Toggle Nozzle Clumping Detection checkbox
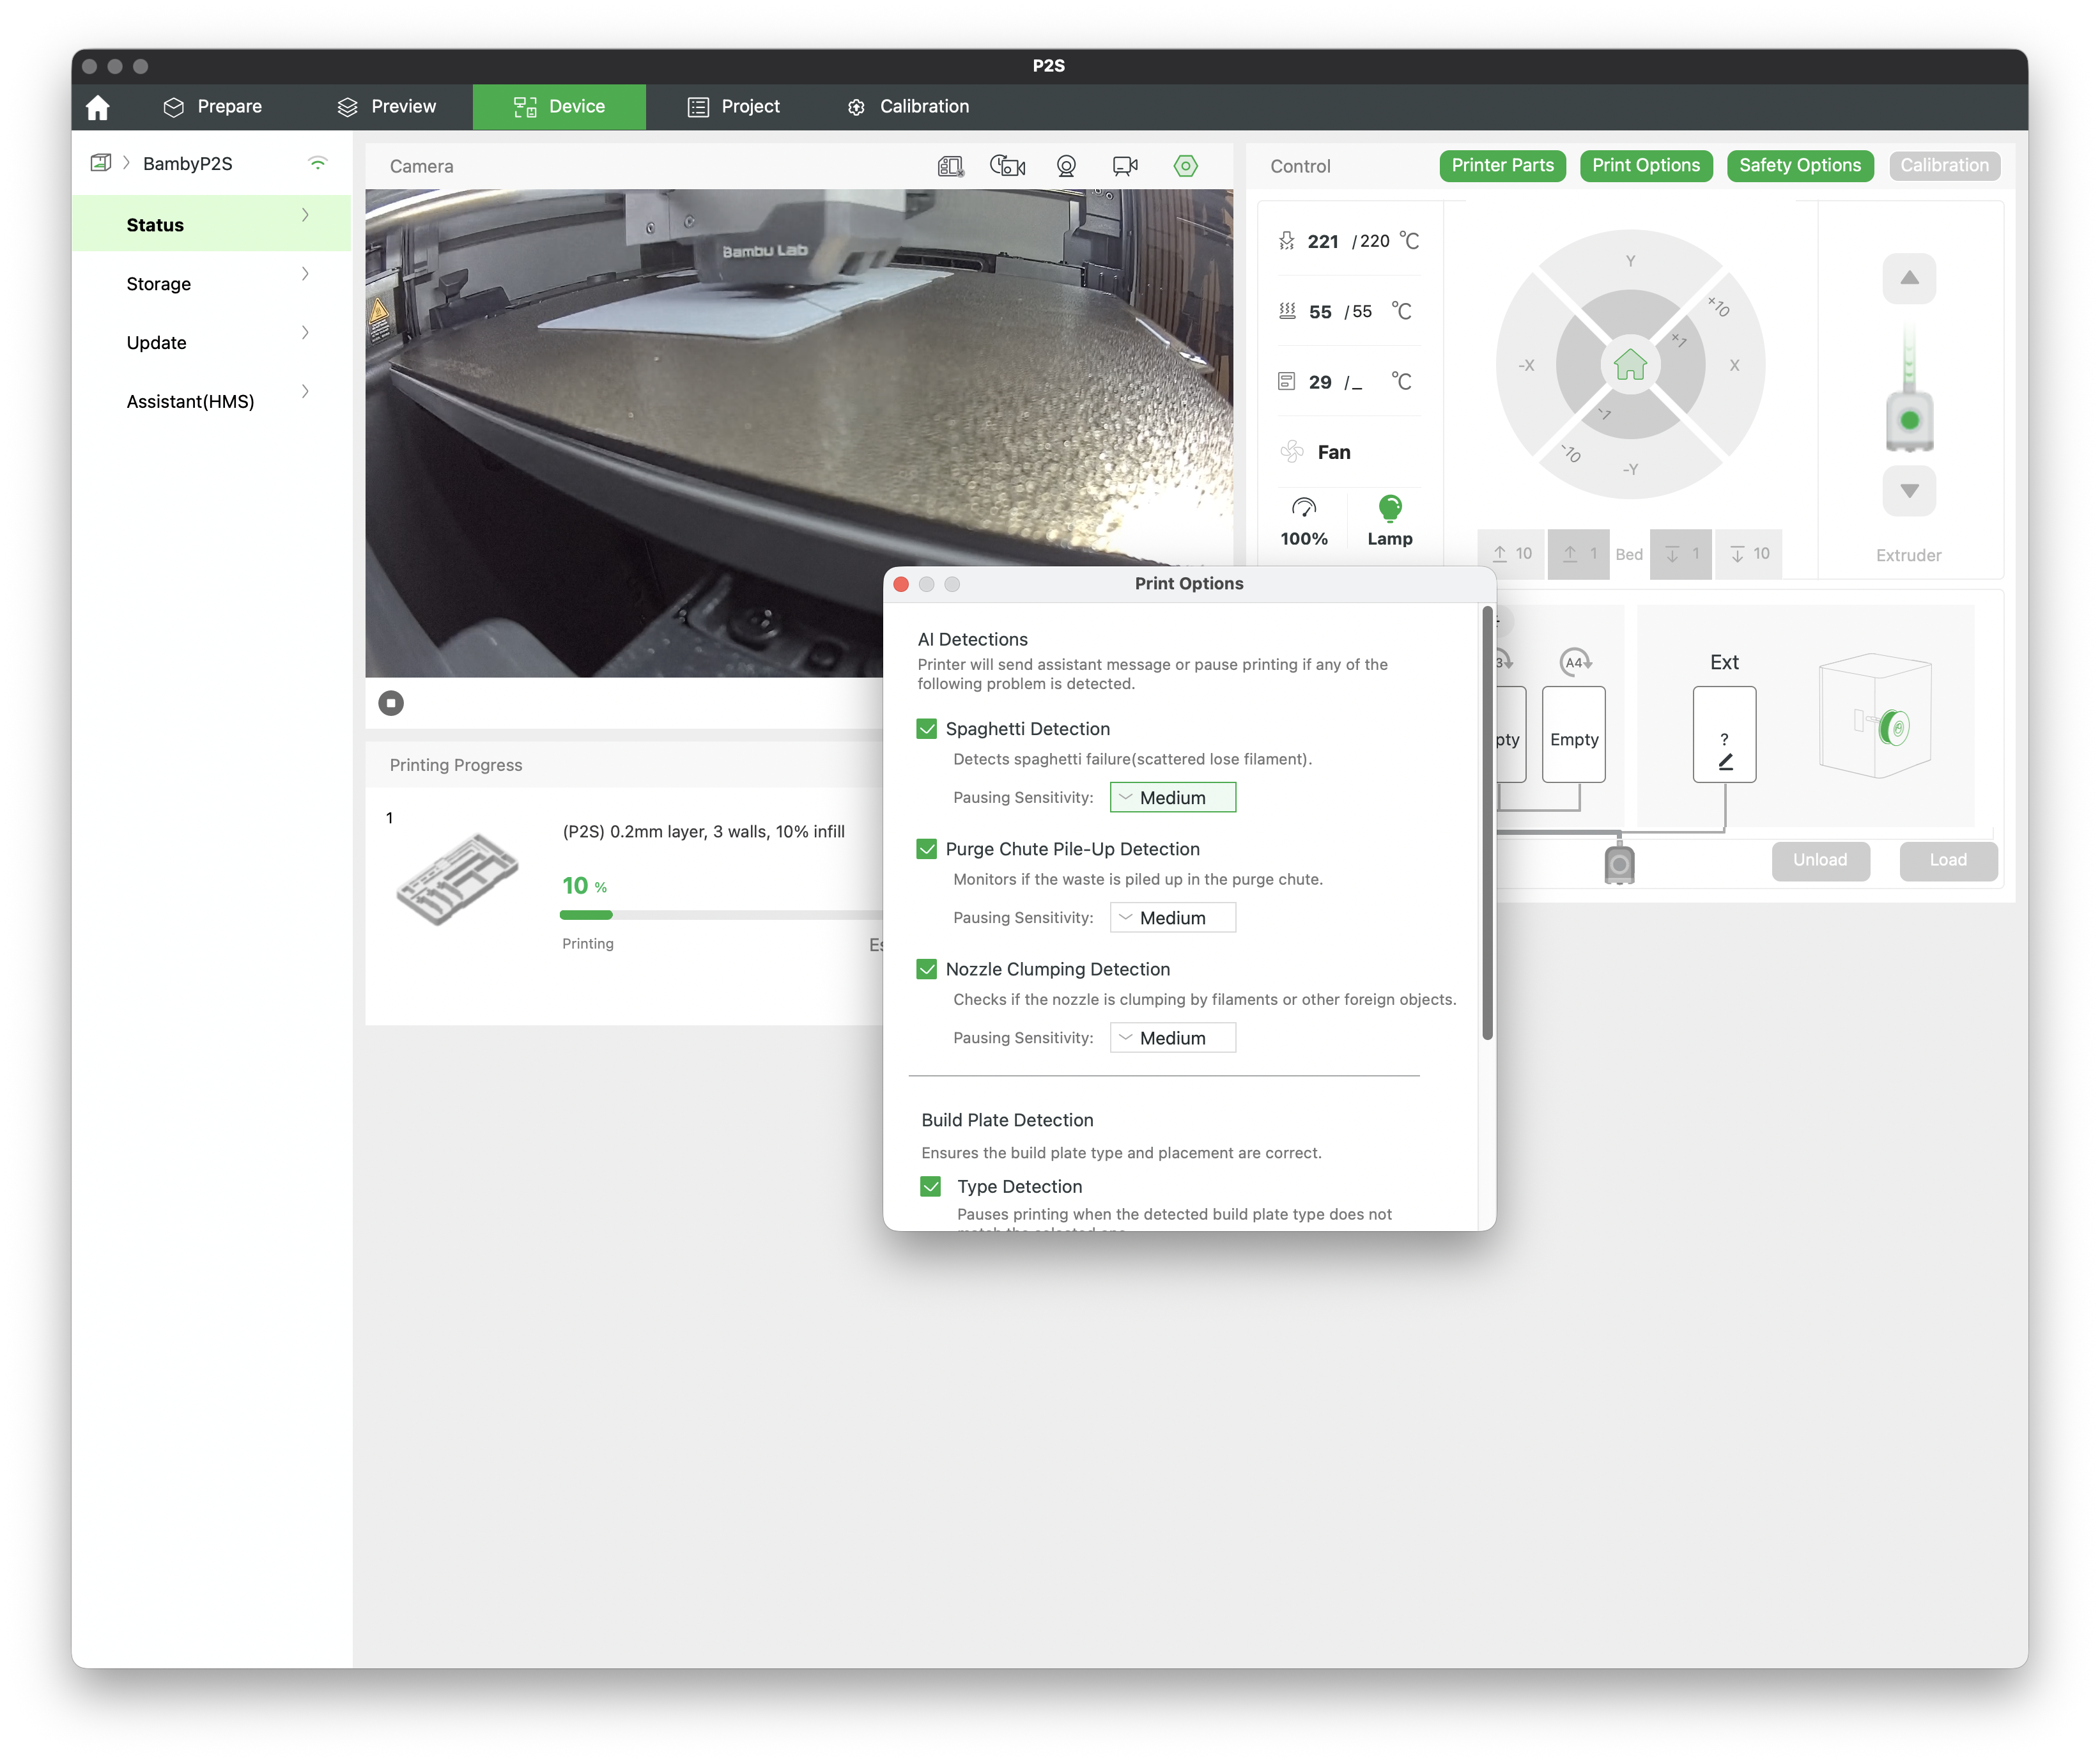The height and width of the screenshot is (1763, 2100). [x=927, y=969]
